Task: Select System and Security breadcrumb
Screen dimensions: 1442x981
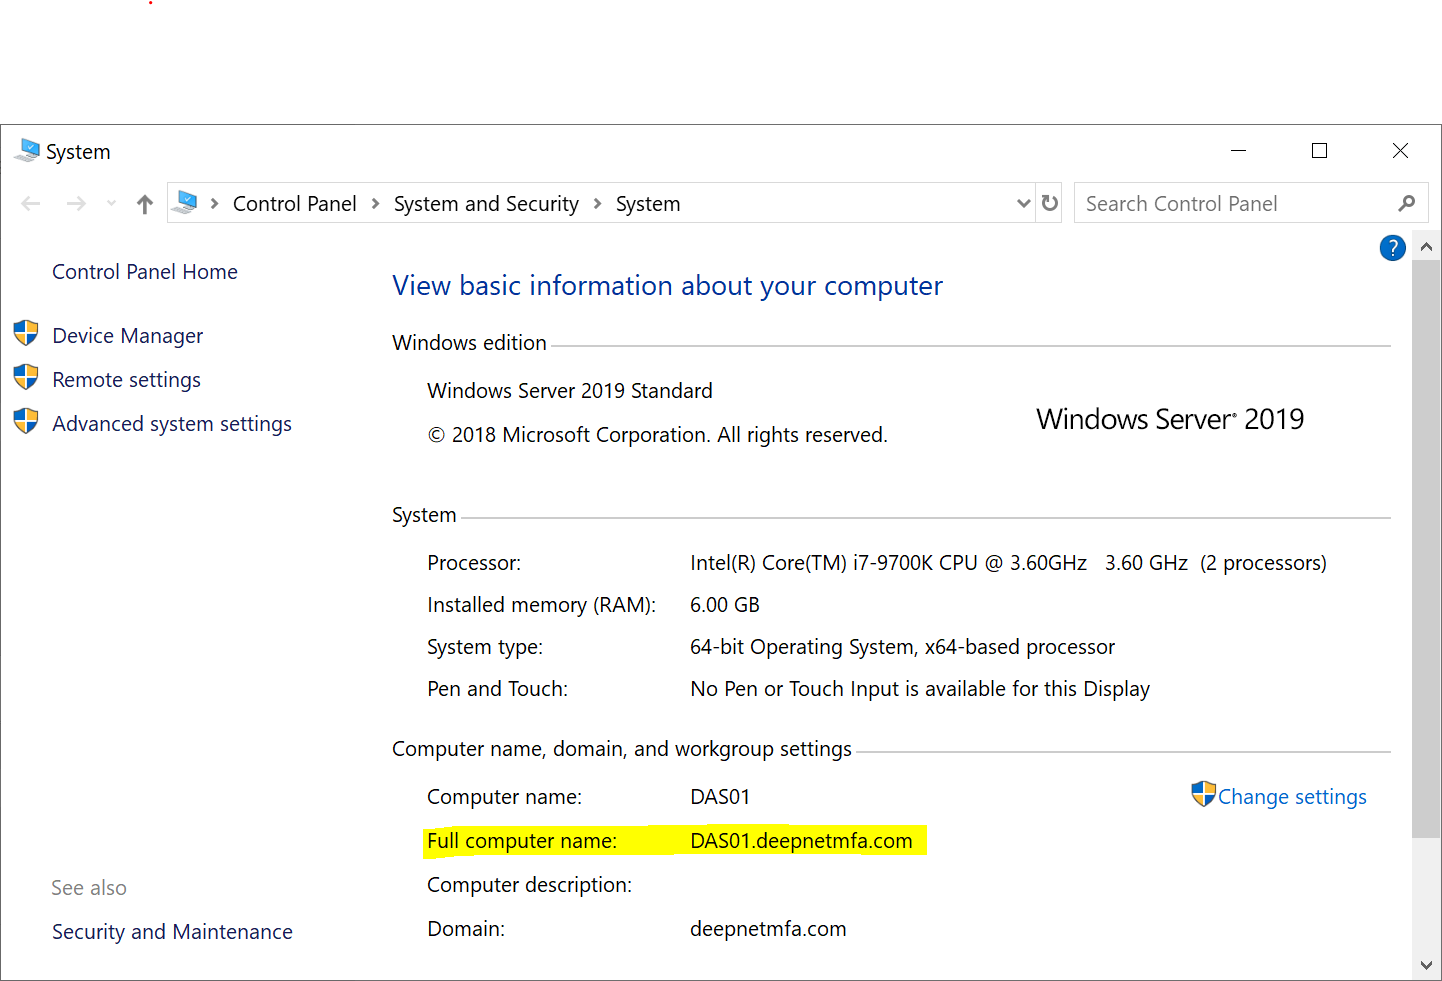Action: tap(486, 204)
